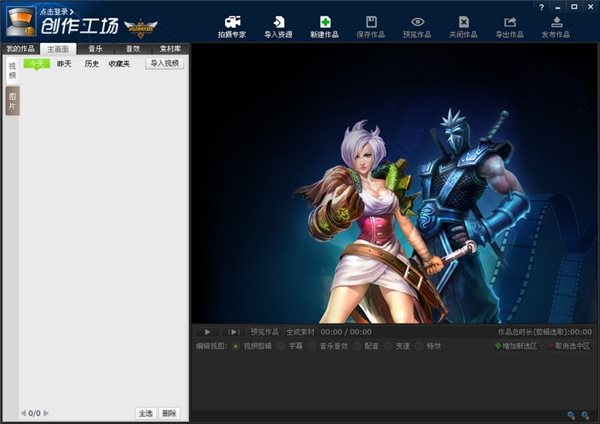Open the 音乐 tab
Image resolution: width=600 pixels, height=424 pixels.
pyautogui.click(x=95, y=49)
